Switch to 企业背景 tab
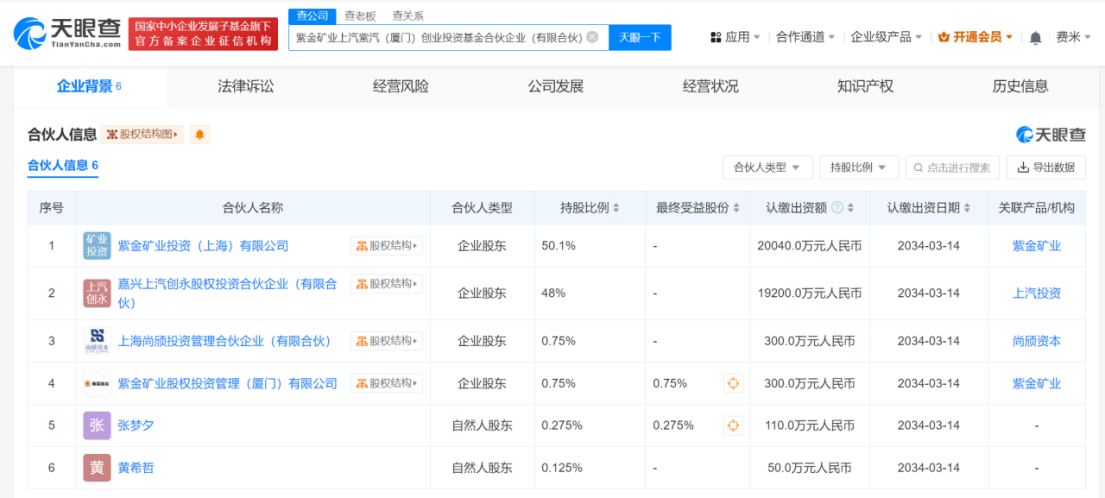1105x498 pixels. click(89, 87)
